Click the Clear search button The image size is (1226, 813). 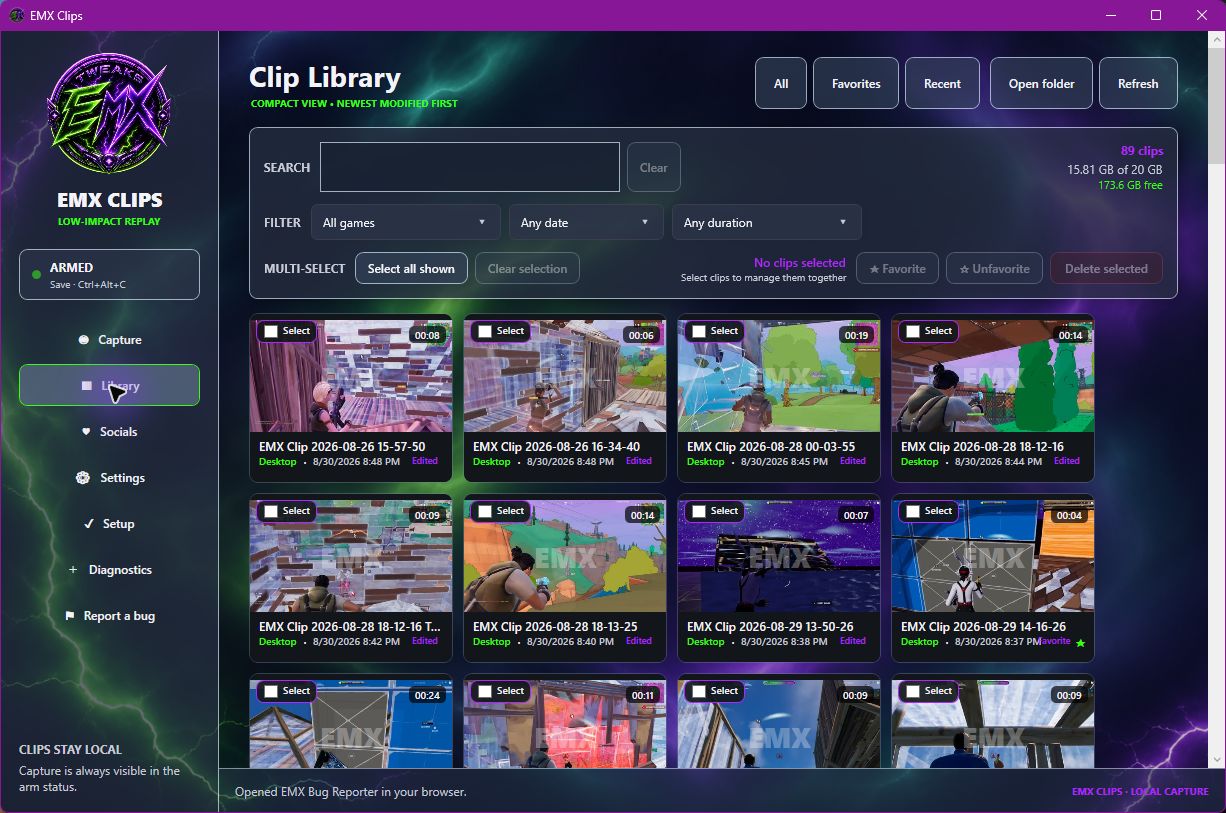pyautogui.click(x=654, y=167)
